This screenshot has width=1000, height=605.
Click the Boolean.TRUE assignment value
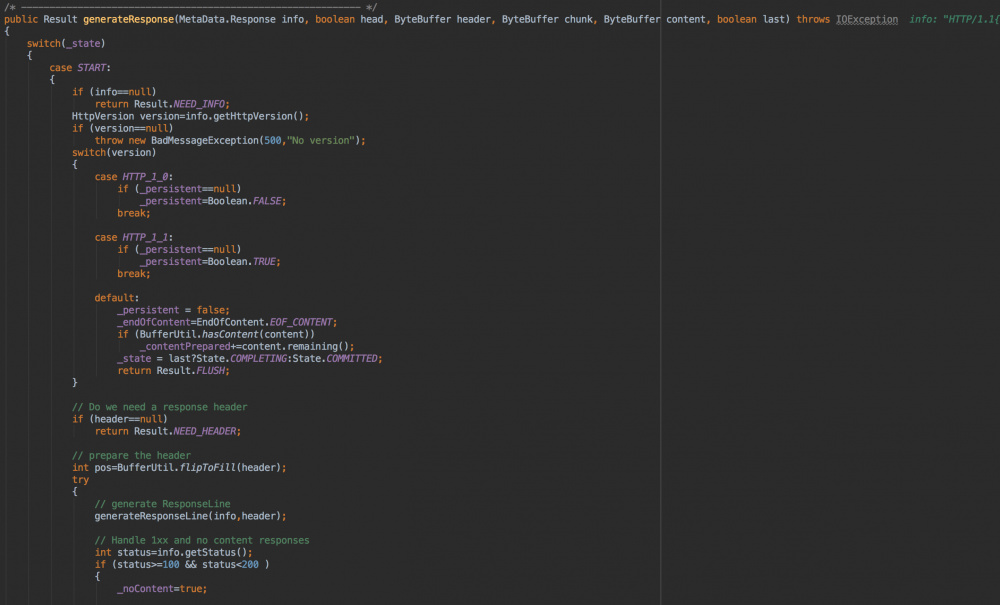[x=244, y=261]
